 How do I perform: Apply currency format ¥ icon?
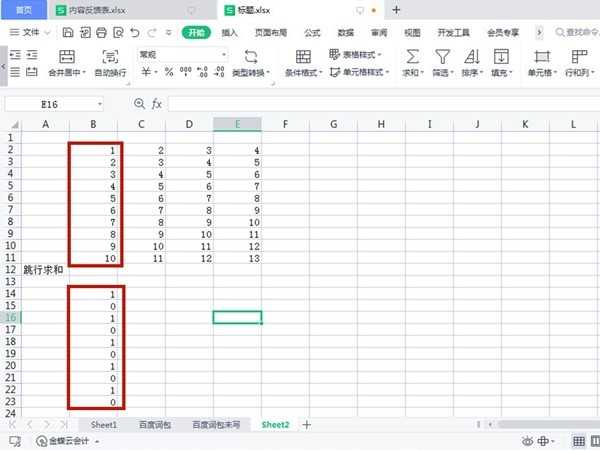coord(146,72)
